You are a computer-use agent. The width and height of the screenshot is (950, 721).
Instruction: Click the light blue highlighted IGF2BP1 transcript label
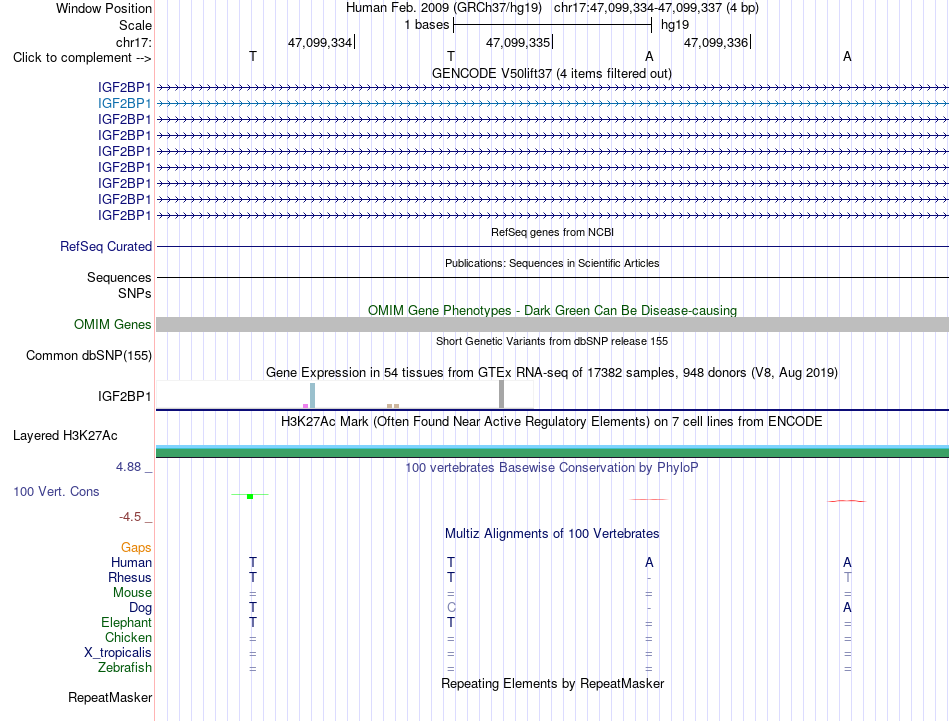pyautogui.click(x=124, y=104)
